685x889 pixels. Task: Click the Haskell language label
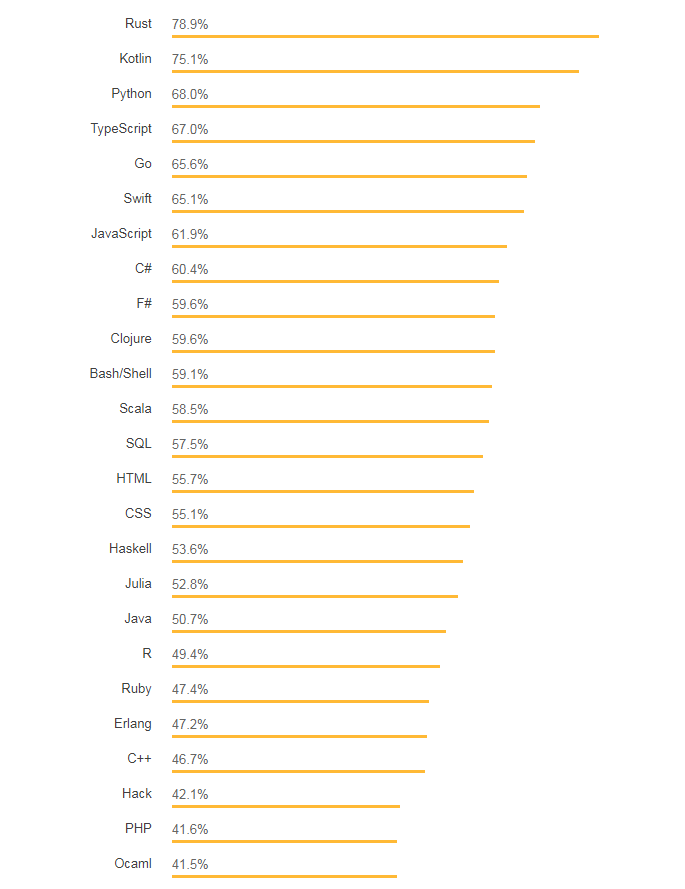click(130, 549)
